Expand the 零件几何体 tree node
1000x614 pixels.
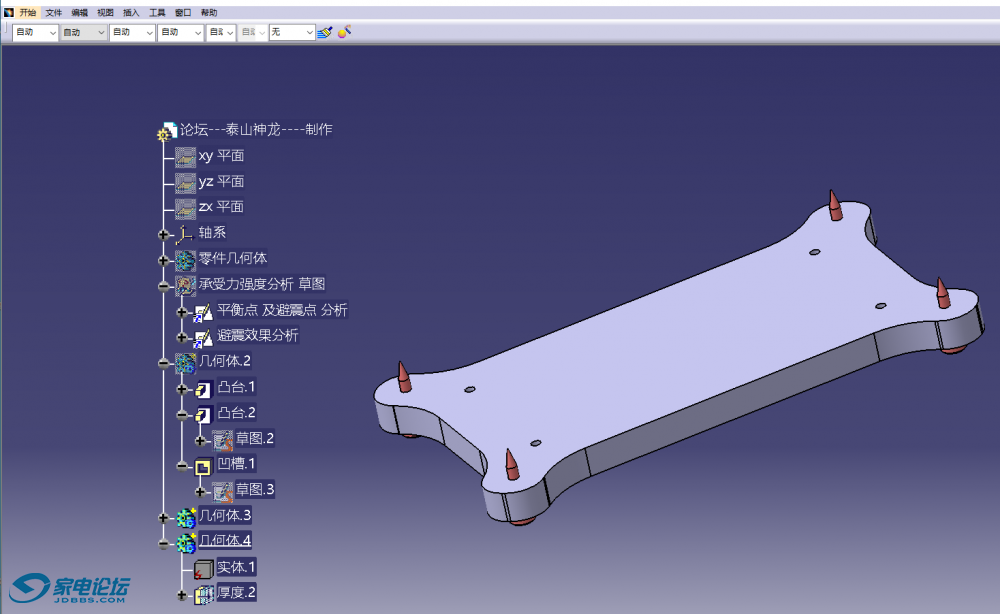tap(164, 260)
